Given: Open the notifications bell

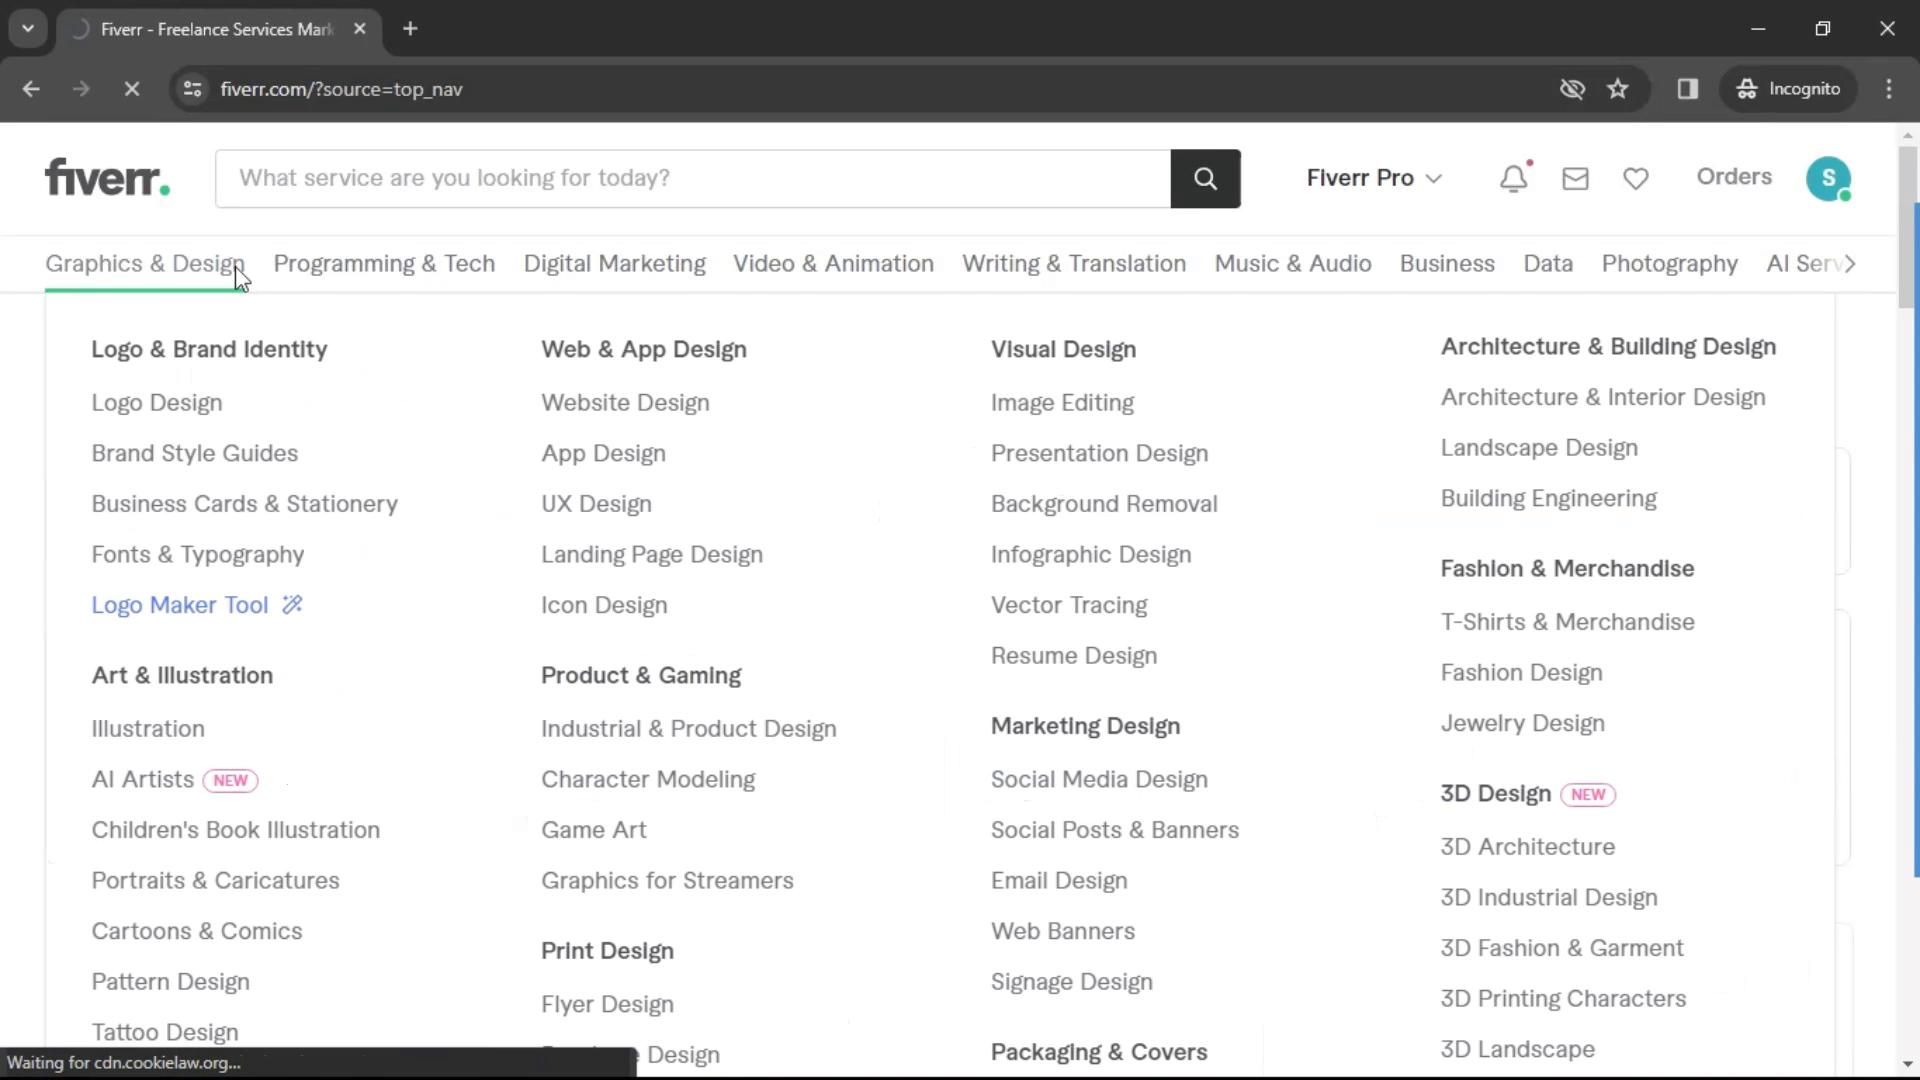Looking at the screenshot, I should 1513,178.
